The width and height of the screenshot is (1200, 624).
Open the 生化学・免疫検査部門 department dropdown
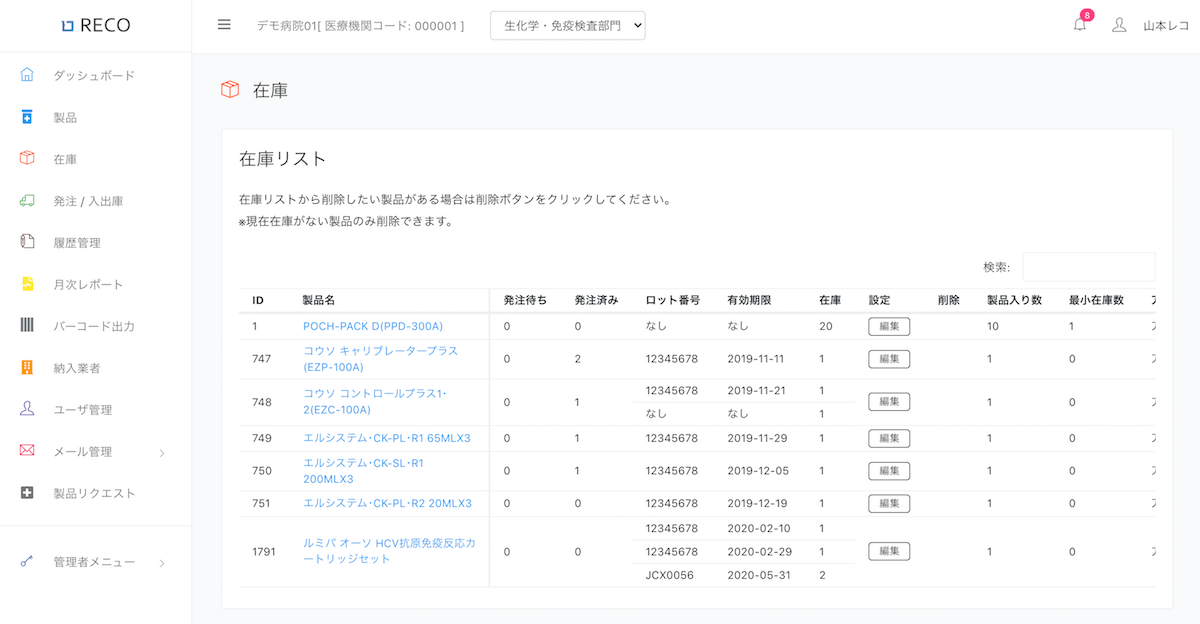[x=567, y=26]
